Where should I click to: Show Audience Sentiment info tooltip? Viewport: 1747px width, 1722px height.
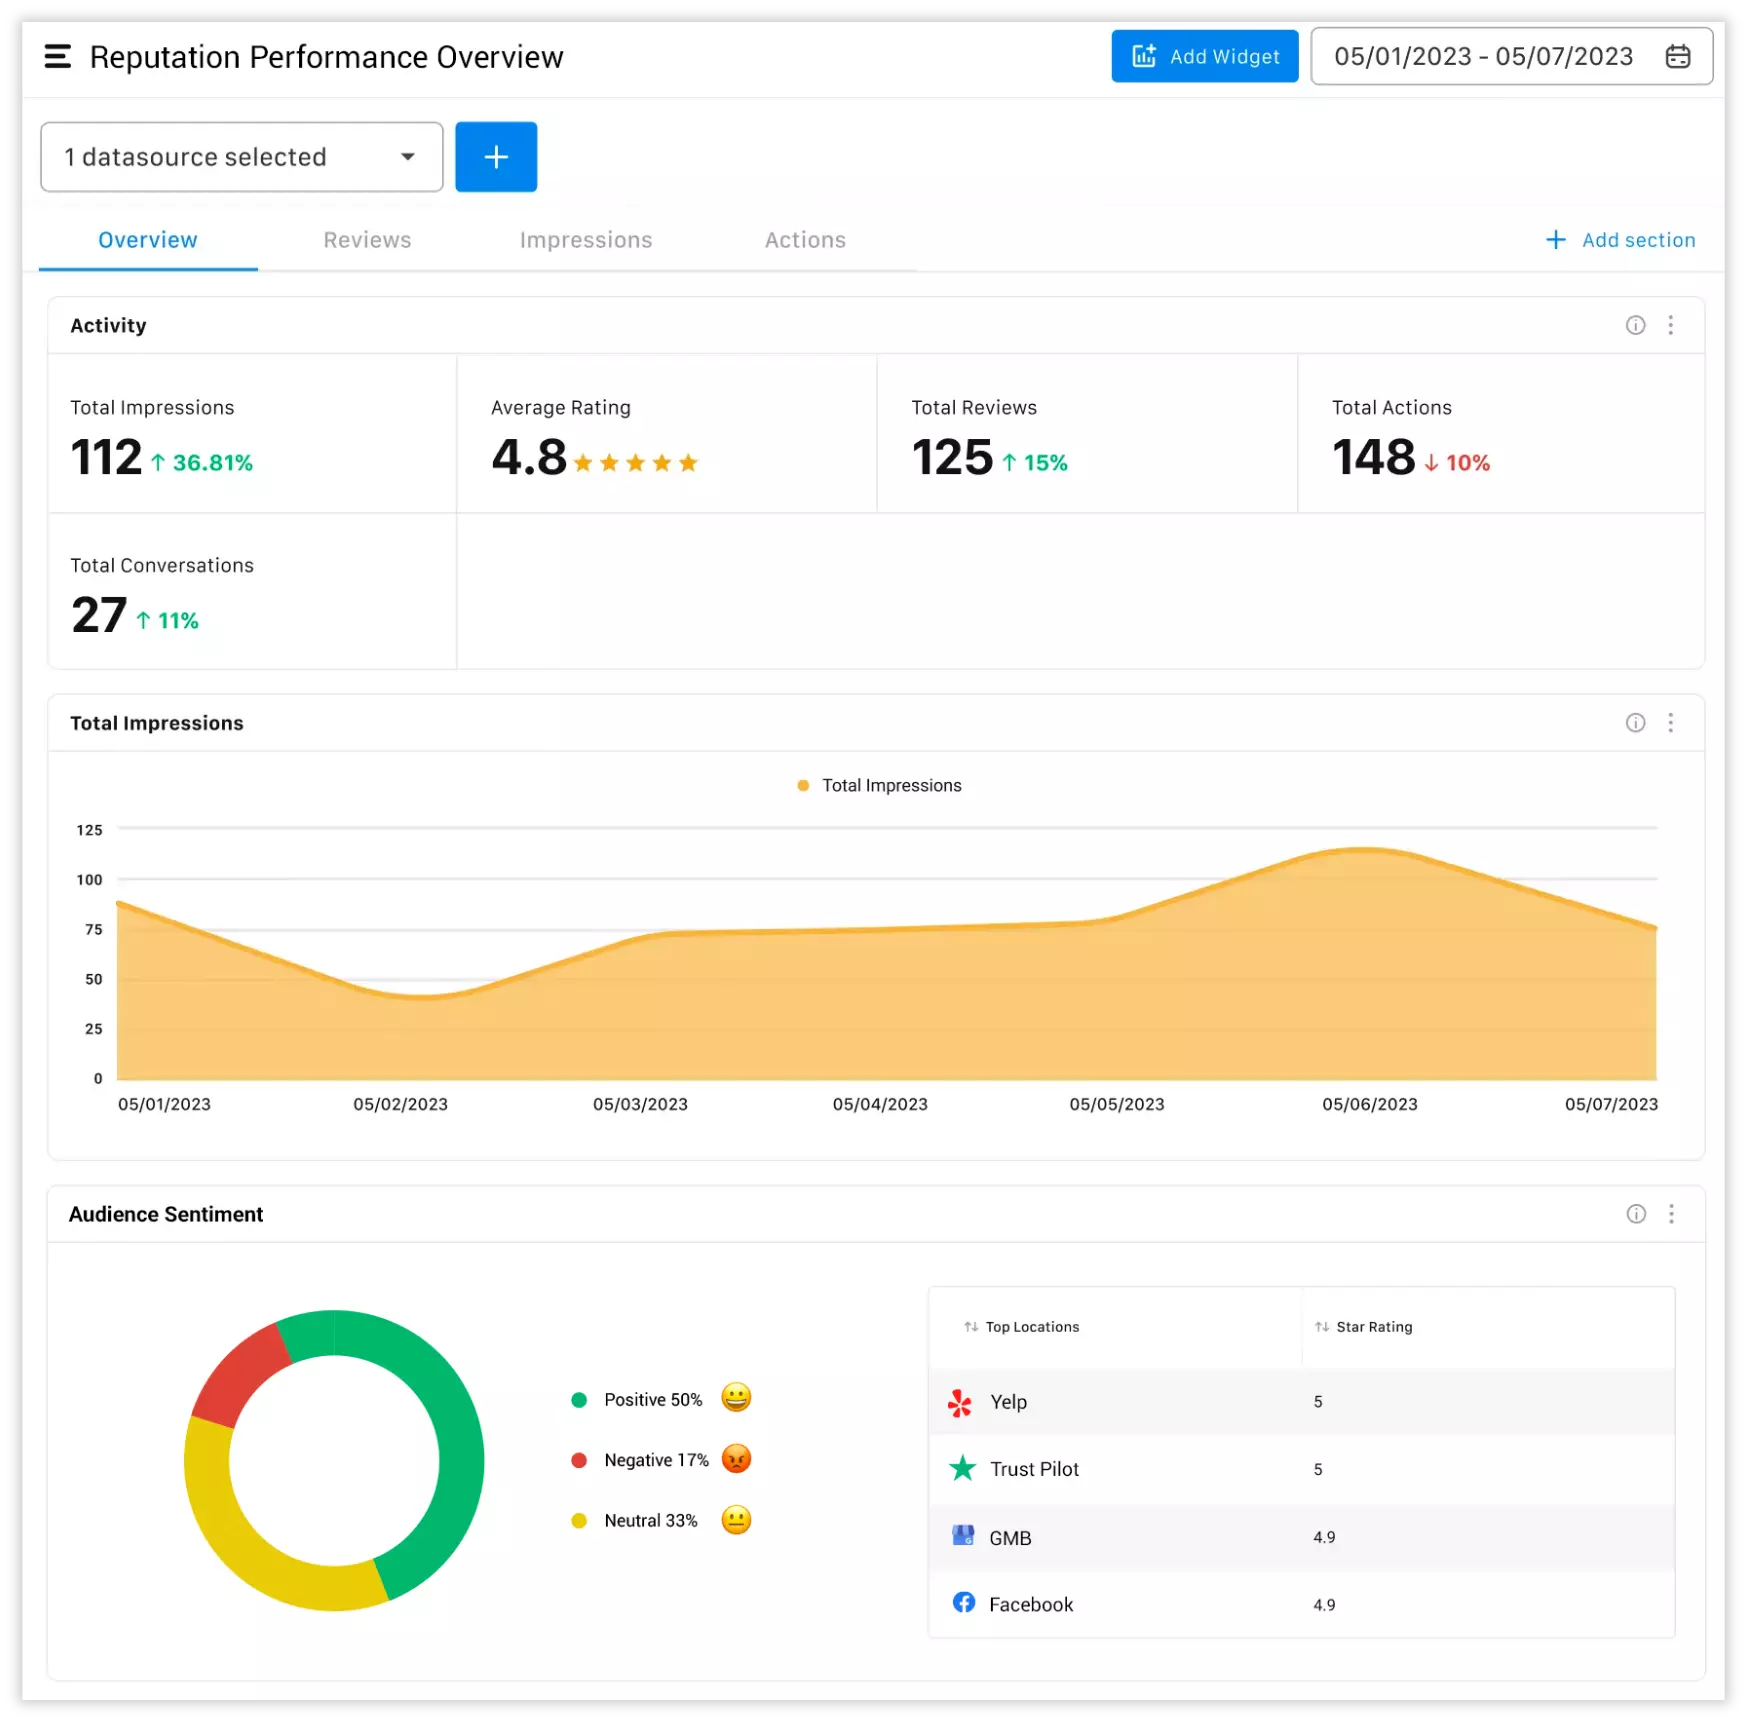(x=1635, y=1214)
